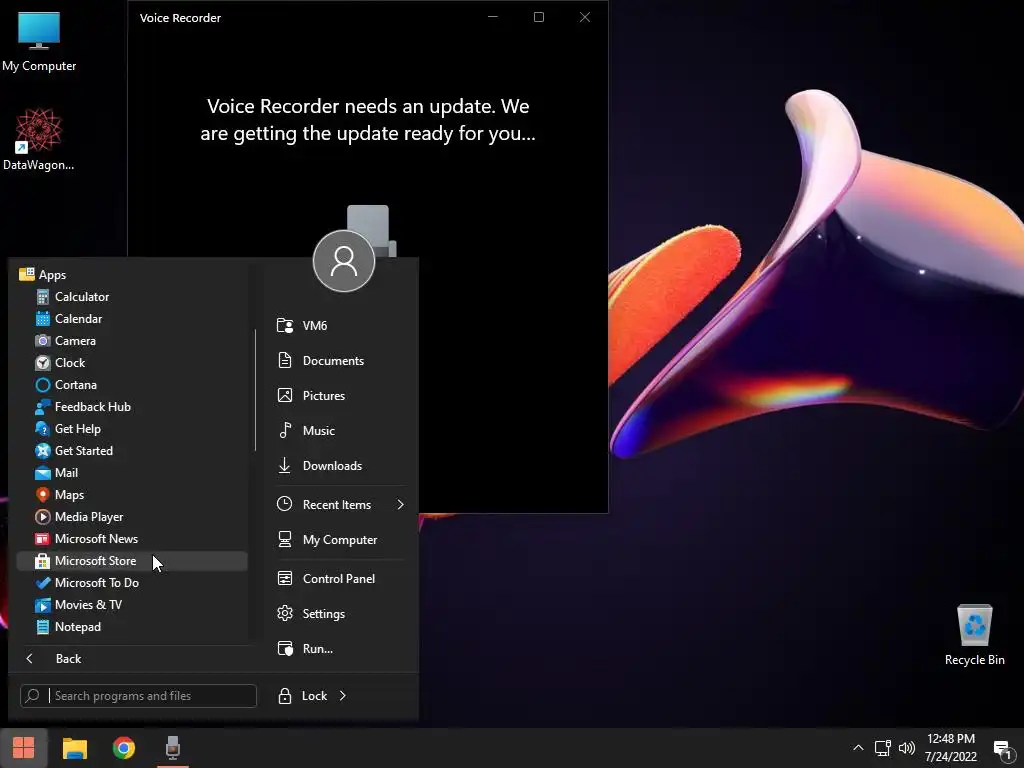Open the clock and date flyout
Image resolution: width=1024 pixels, height=768 pixels.
[951, 748]
